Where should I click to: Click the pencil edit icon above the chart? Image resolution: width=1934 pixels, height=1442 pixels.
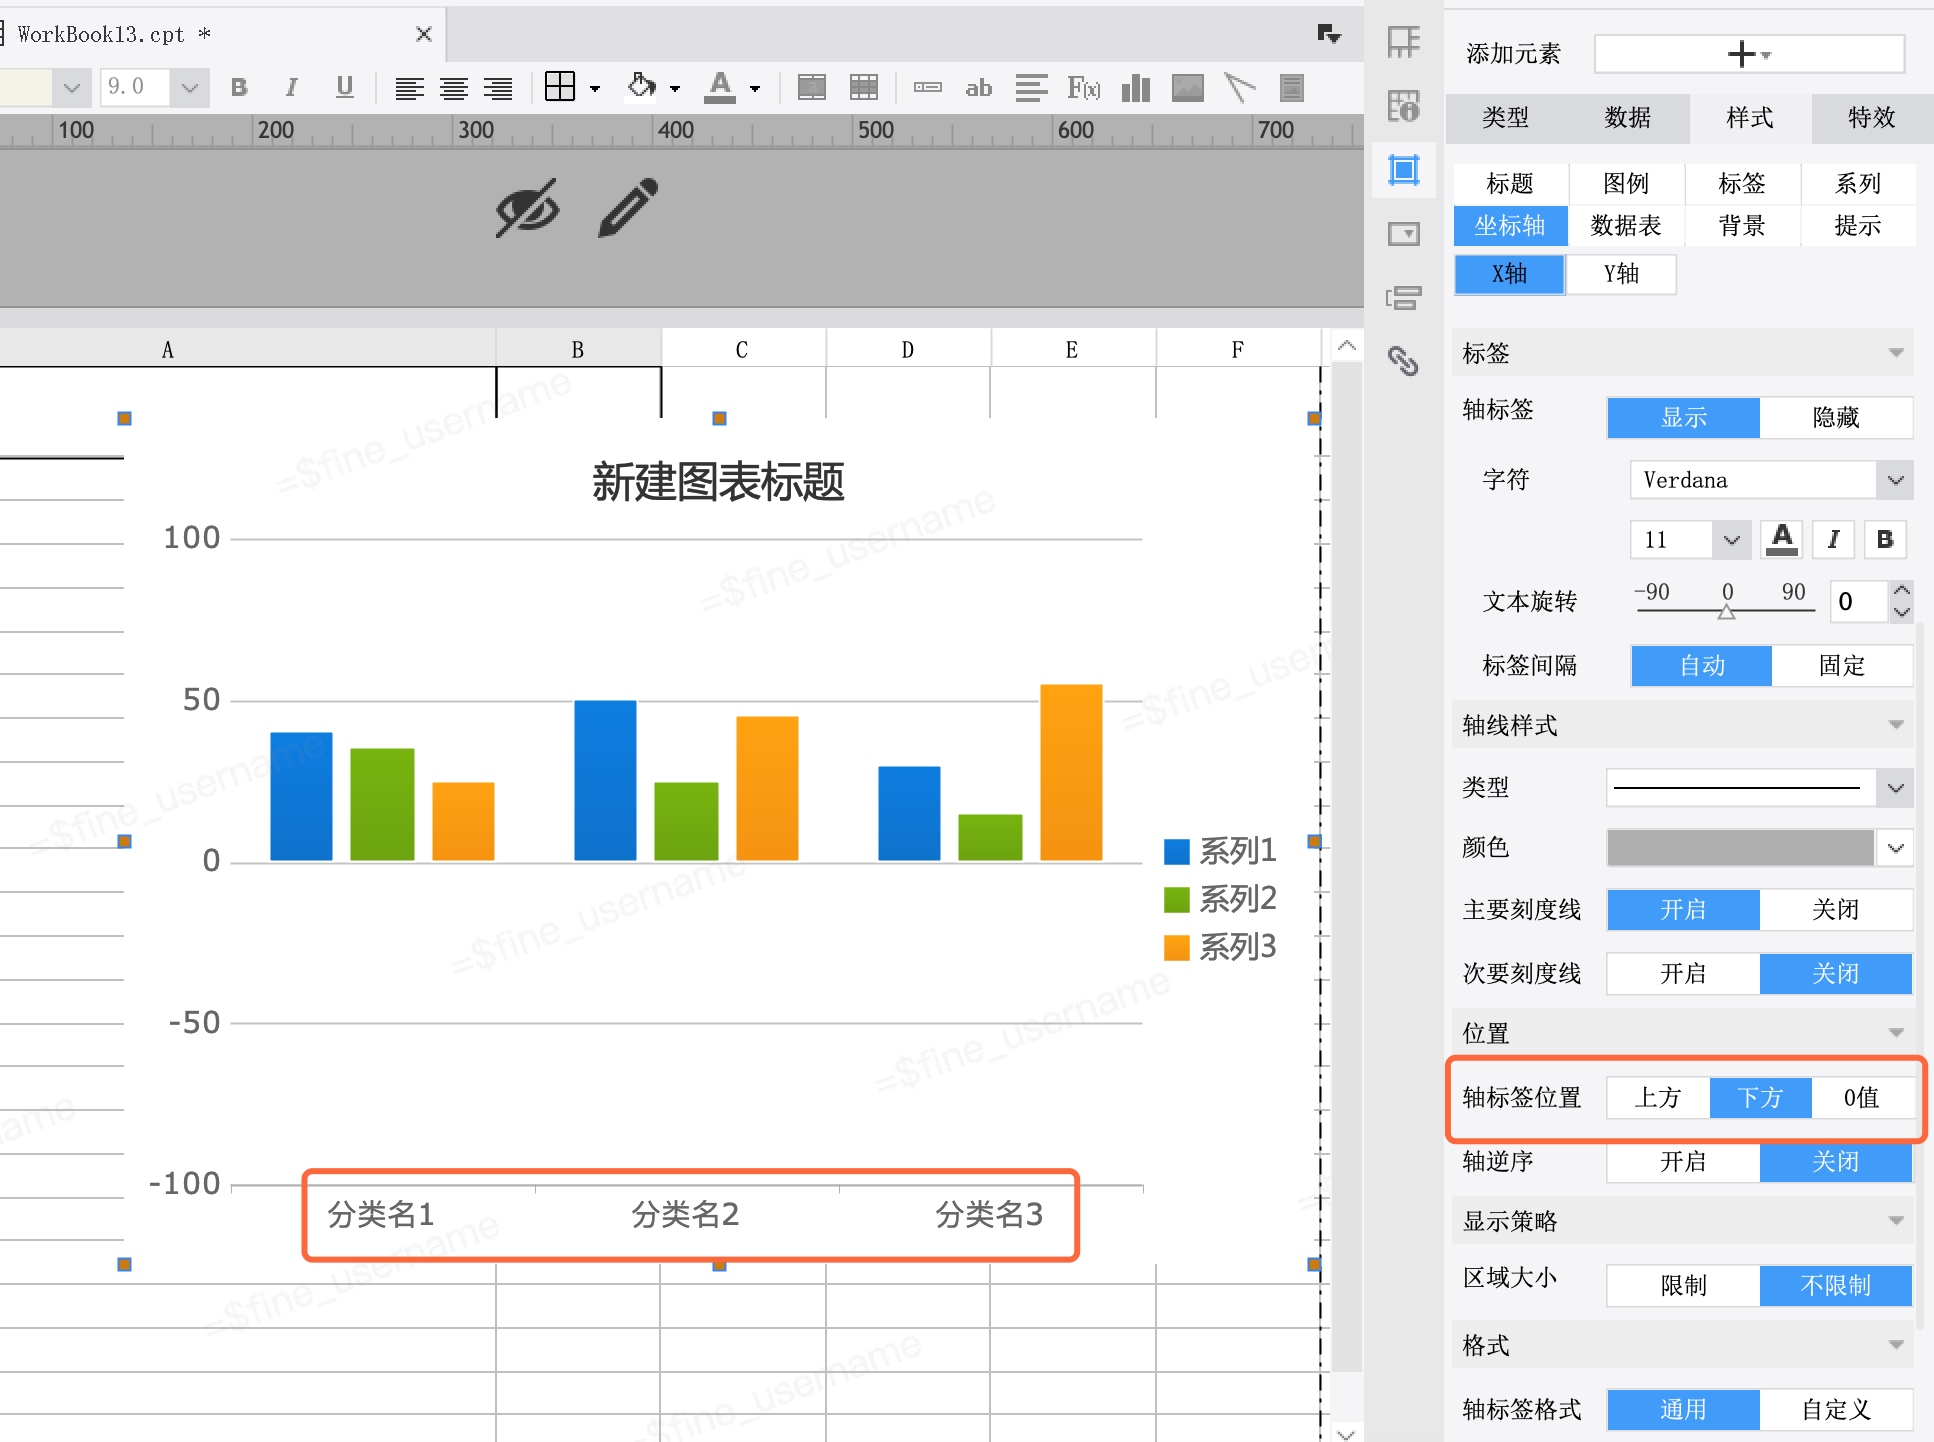tap(628, 208)
